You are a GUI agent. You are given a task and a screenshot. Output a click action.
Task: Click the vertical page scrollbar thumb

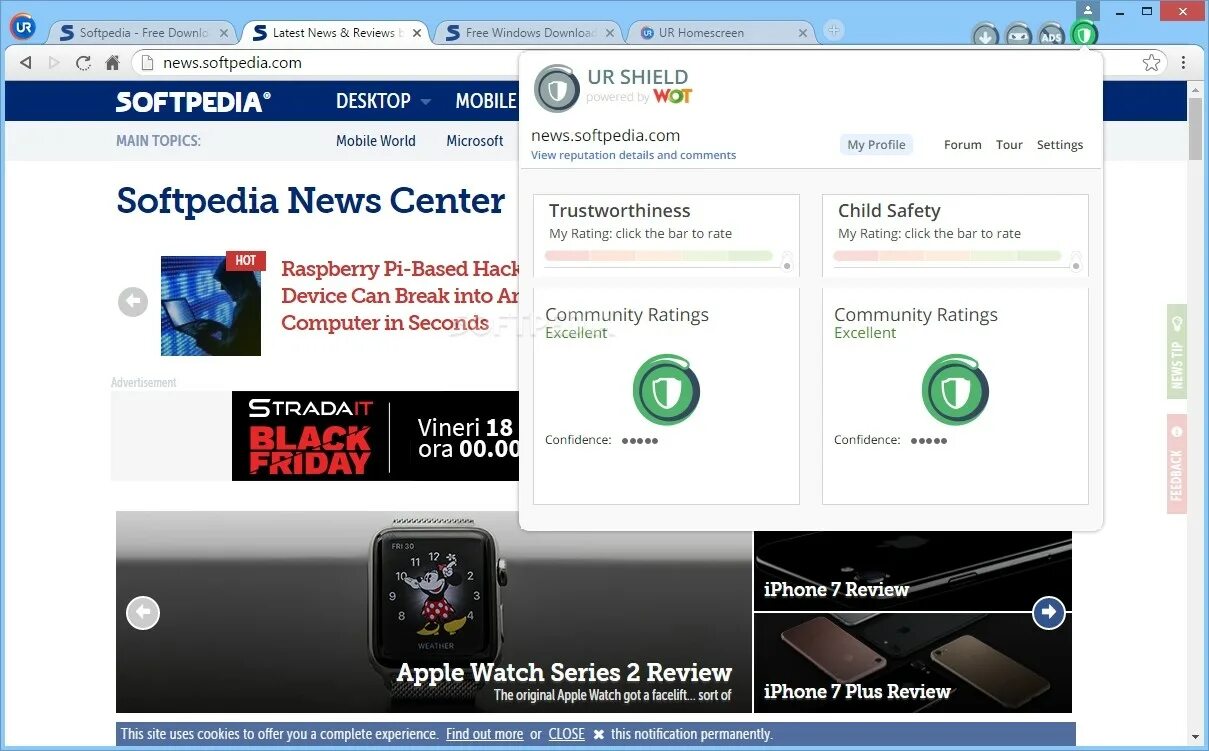click(x=1195, y=128)
